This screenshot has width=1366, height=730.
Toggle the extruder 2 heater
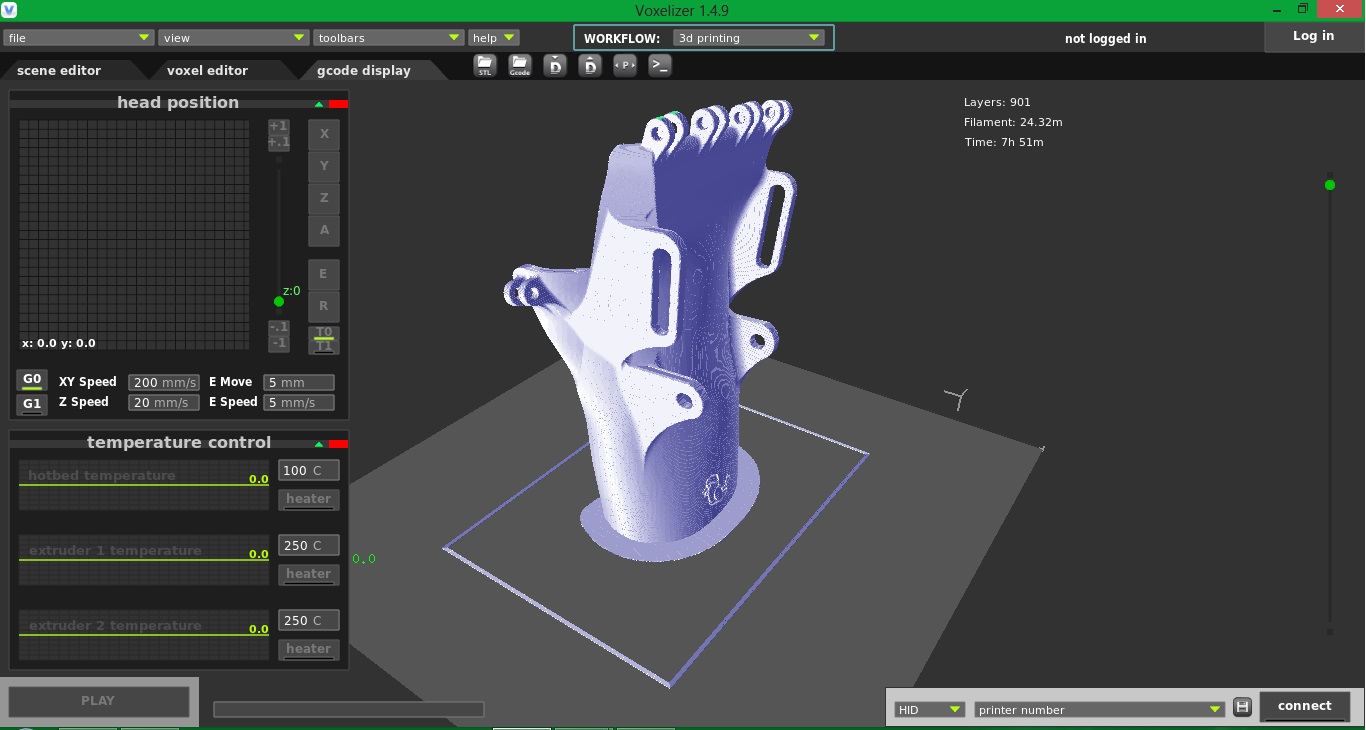(308, 650)
